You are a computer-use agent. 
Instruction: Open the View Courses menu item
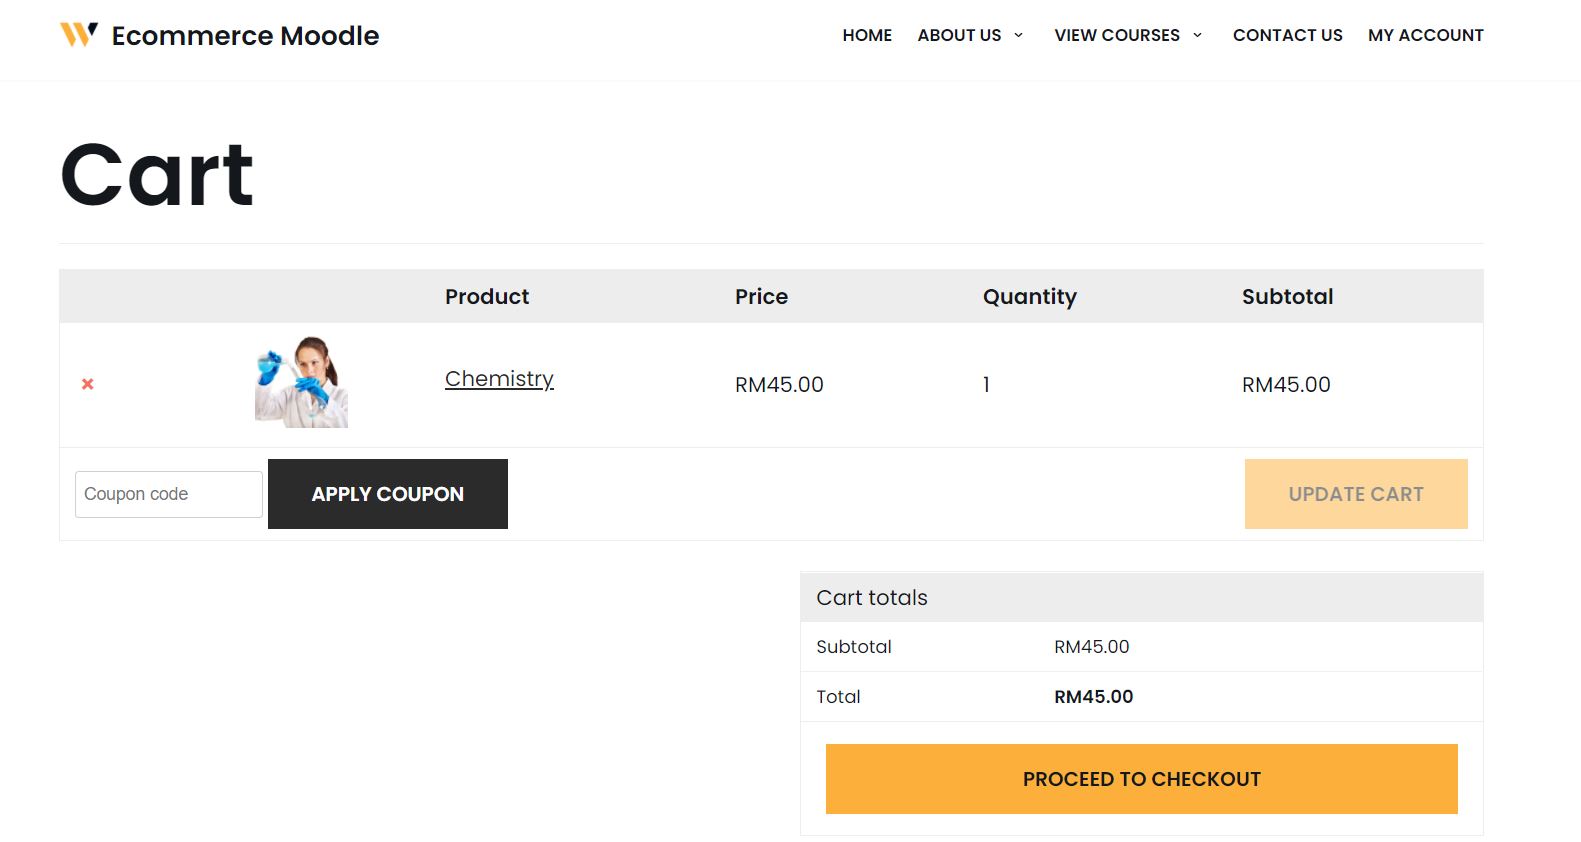1116,35
